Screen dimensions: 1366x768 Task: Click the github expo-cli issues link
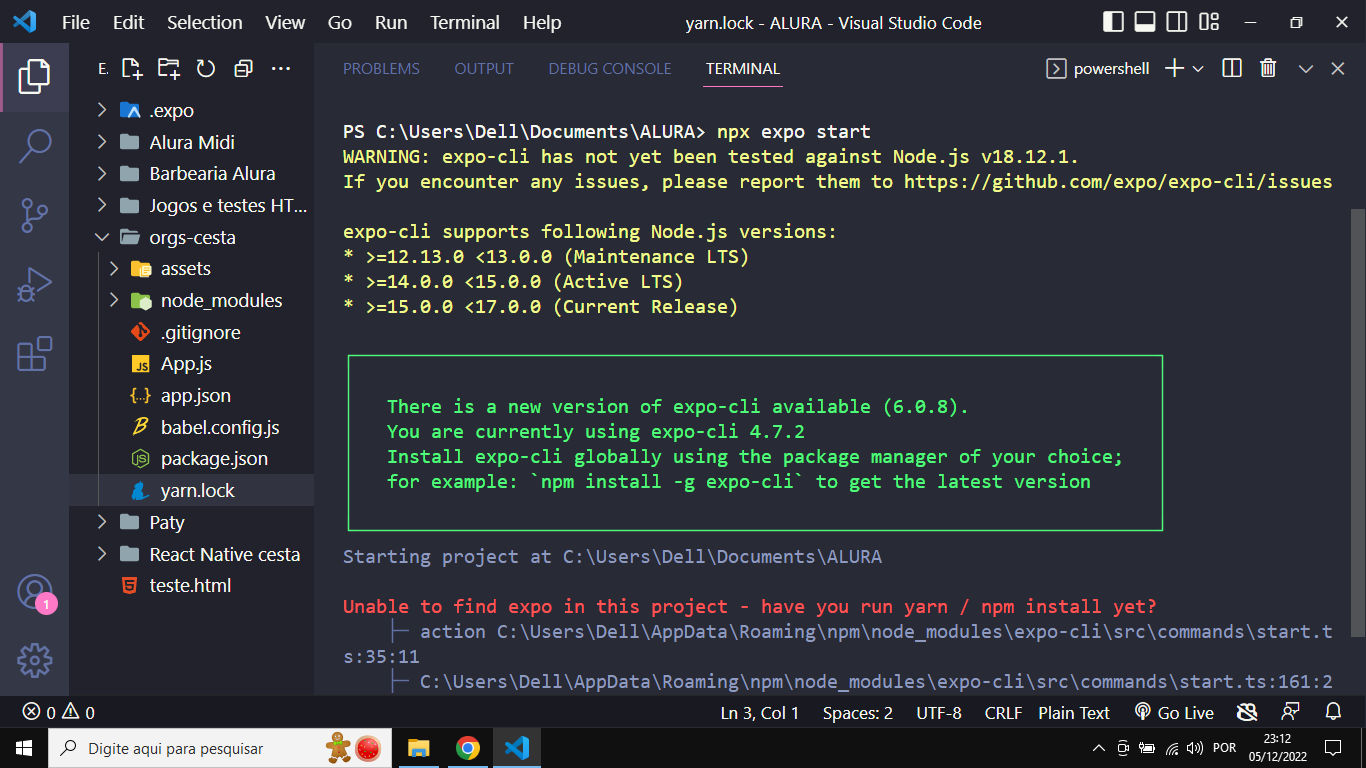tap(1118, 182)
